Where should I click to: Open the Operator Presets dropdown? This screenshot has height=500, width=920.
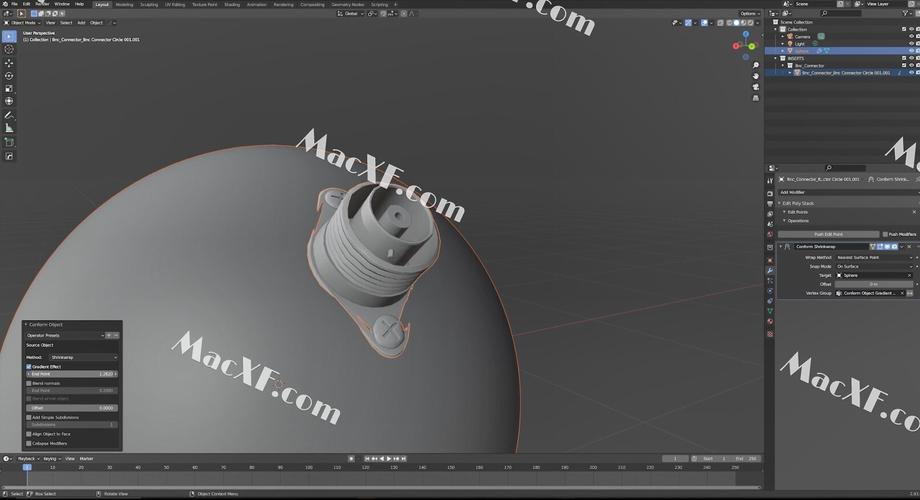(x=65, y=335)
